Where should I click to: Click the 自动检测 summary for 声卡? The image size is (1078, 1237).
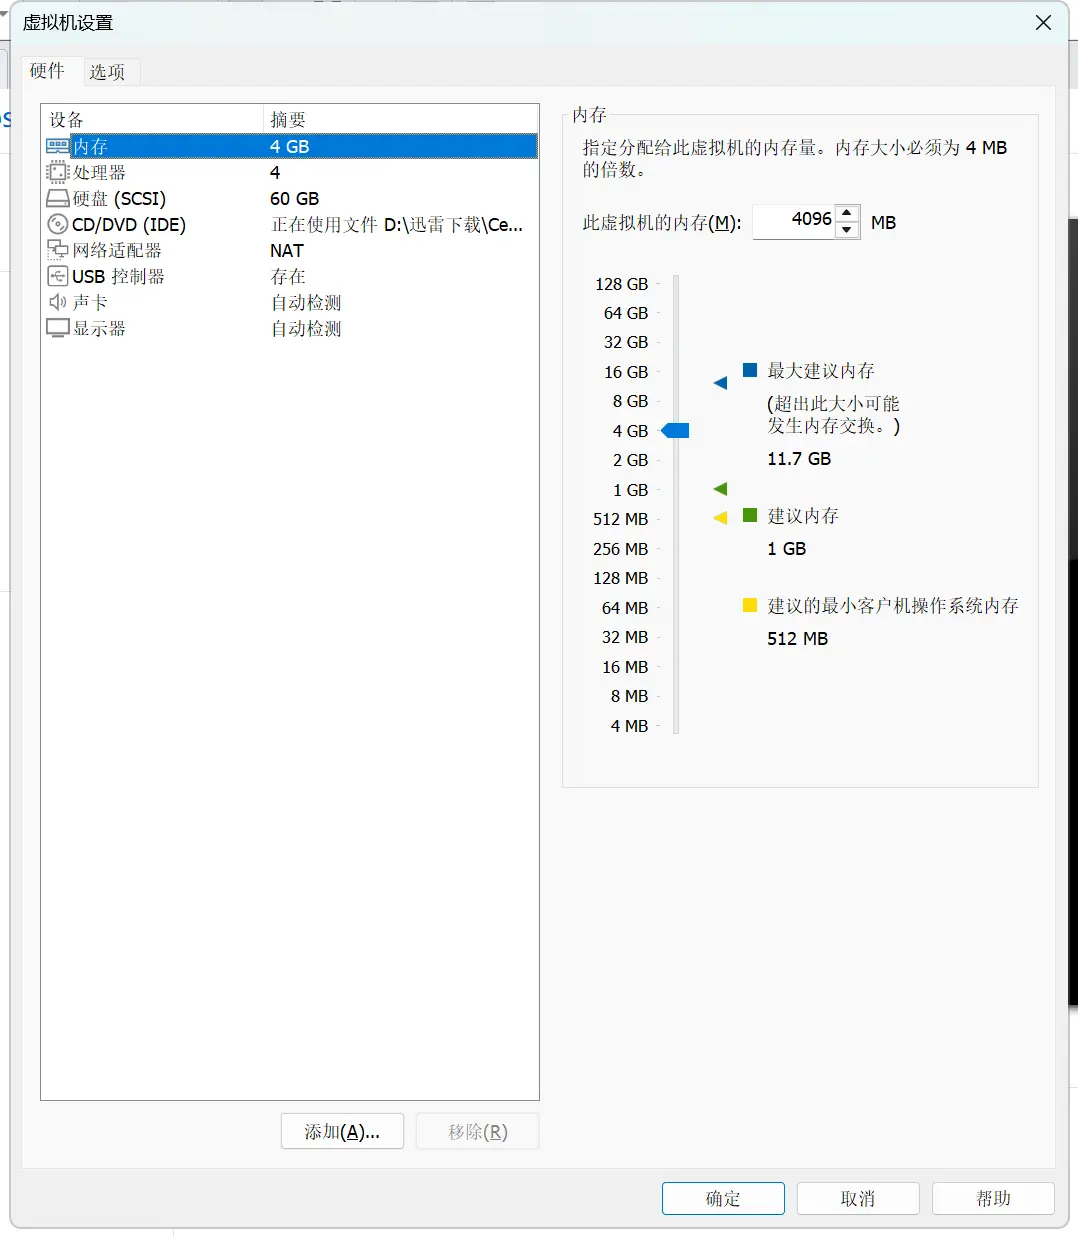point(306,302)
